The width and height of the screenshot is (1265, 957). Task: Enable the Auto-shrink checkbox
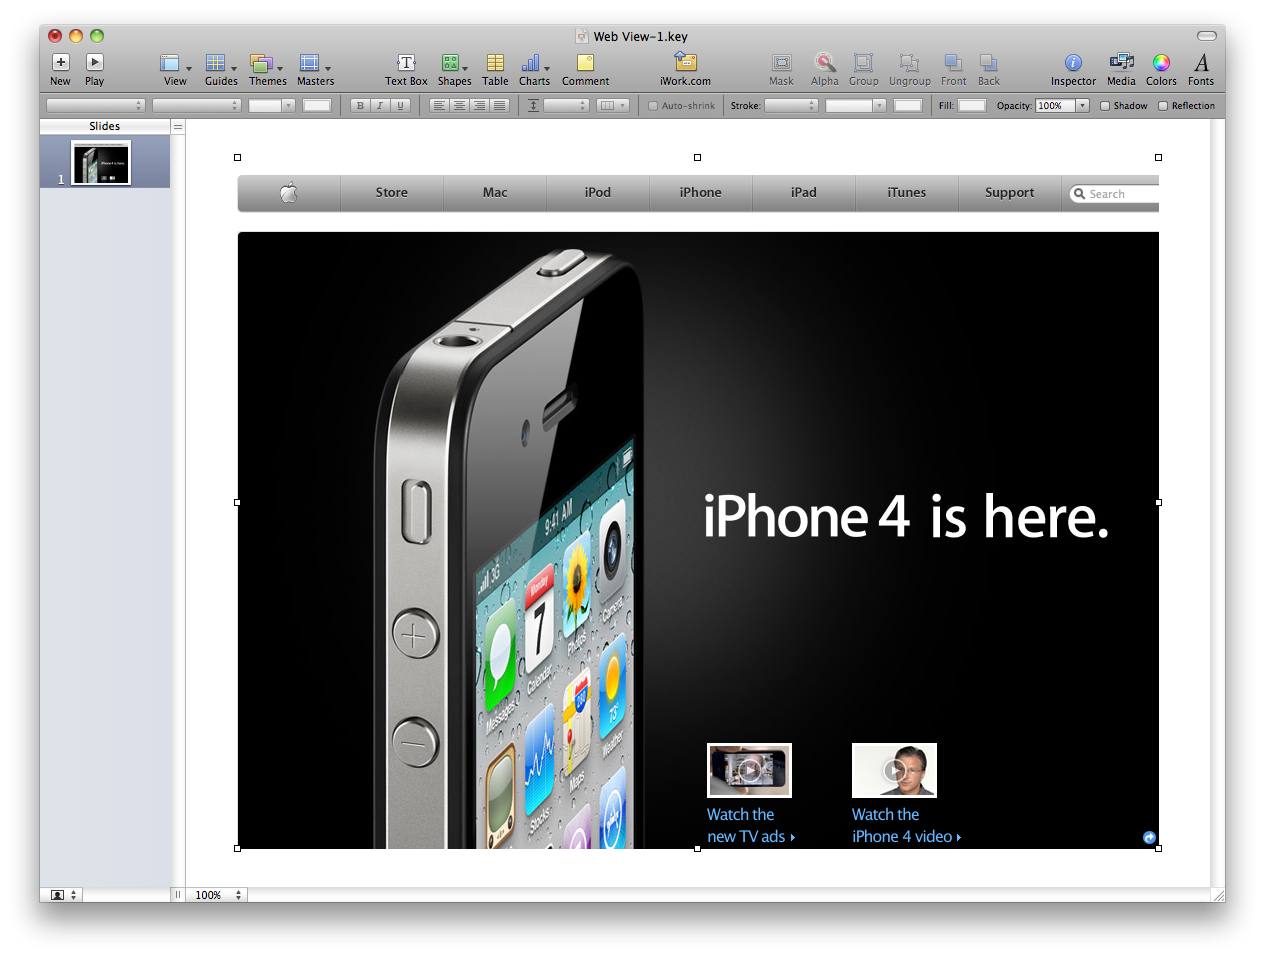point(653,106)
